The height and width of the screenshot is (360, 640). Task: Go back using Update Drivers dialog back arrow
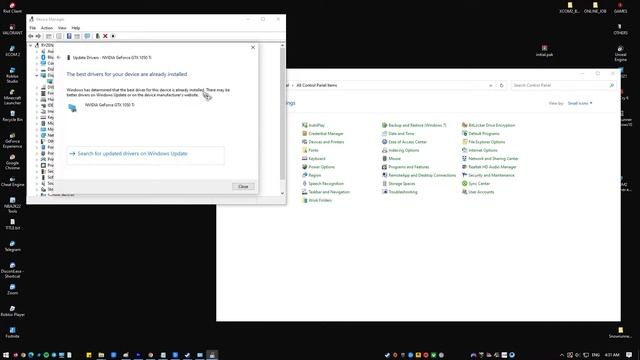(59, 58)
